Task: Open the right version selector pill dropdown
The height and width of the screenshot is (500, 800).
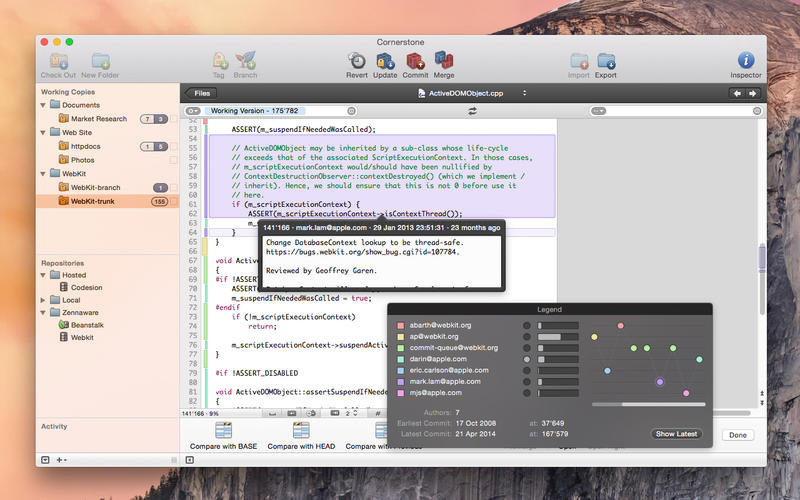Action: 598,111
